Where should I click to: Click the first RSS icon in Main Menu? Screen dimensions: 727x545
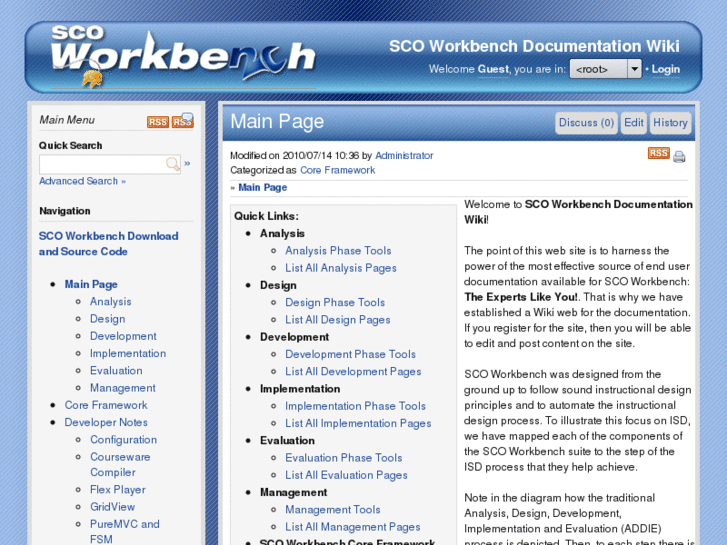(x=158, y=122)
